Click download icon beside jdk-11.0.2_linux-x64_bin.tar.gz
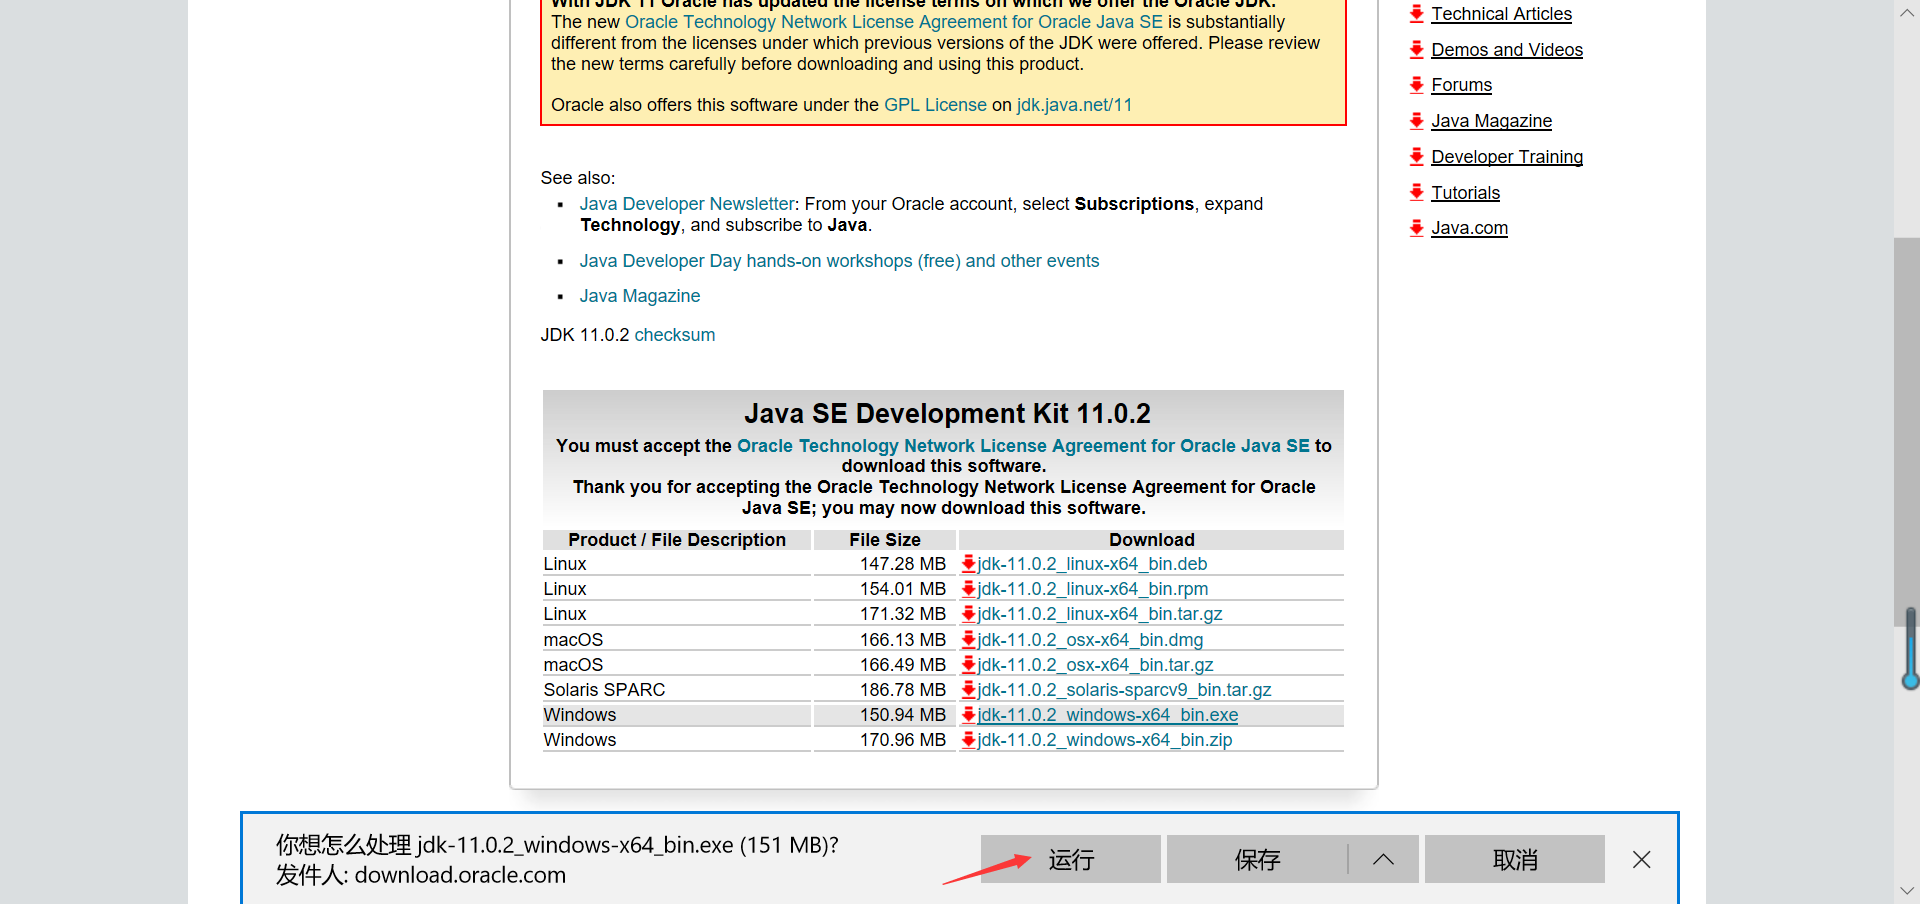The image size is (1920, 904). click(968, 614)
